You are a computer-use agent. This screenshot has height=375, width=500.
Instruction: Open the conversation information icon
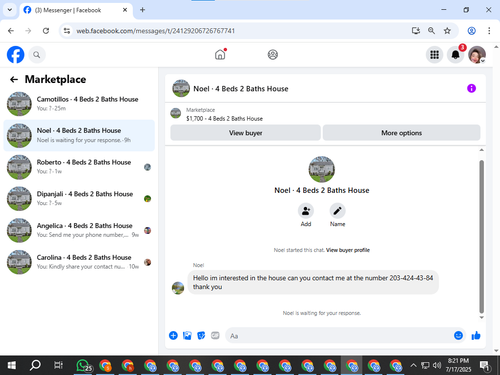471,88
